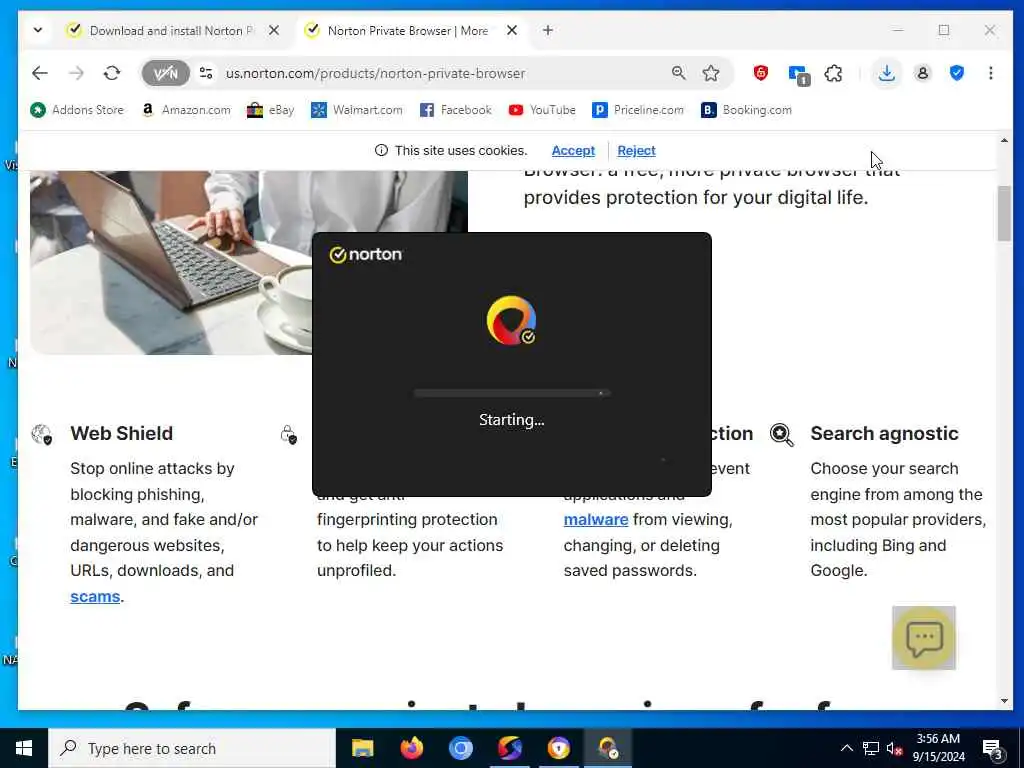Image resolution: width=1024 pixels, height=768 pixels.
Task: Toggle the VPN button in address bar
Action: point(165,73)
